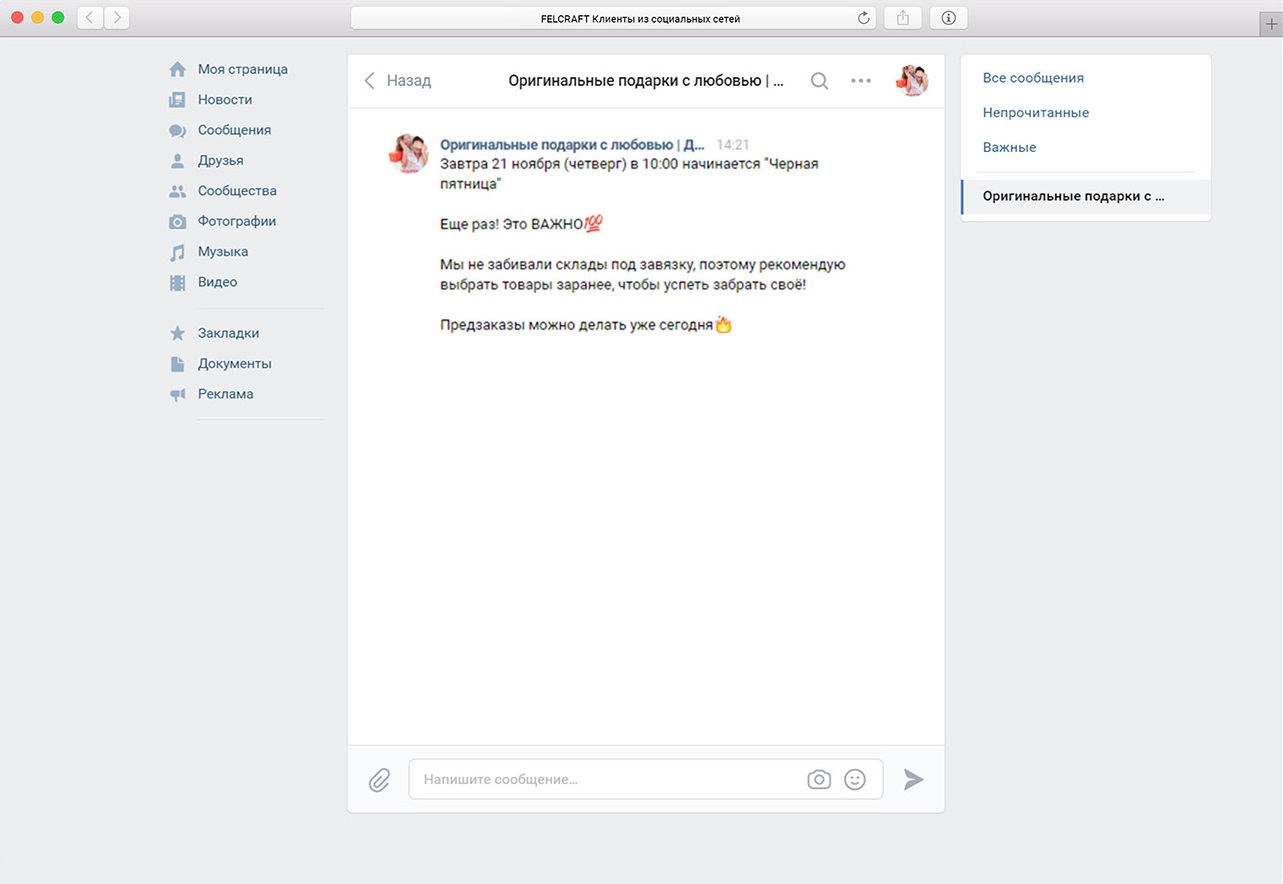Click the message timestamp 14:21
The height and width of the screenshot is (884, 1283).
tap(733, 145)
